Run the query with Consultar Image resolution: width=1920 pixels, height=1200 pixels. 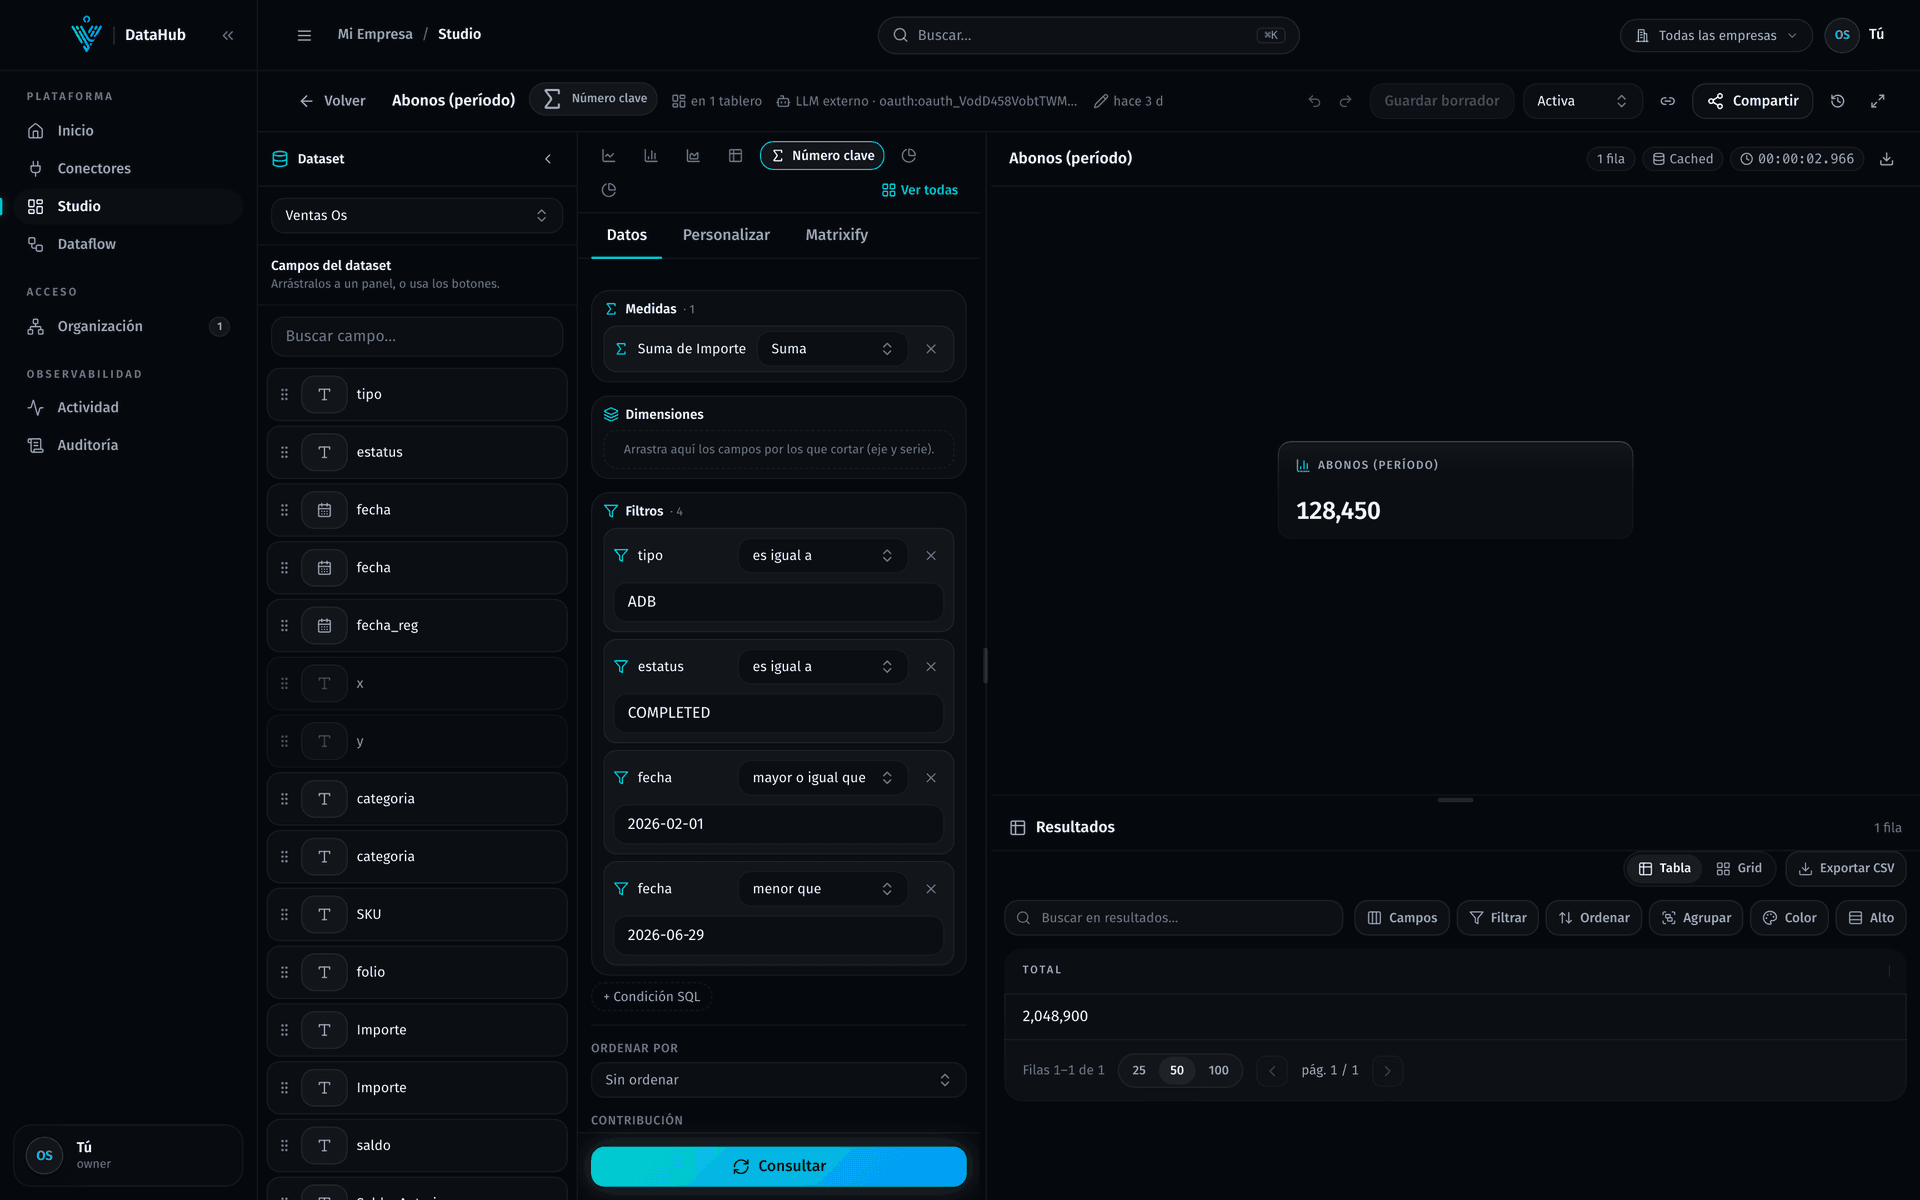(778, 1166)
